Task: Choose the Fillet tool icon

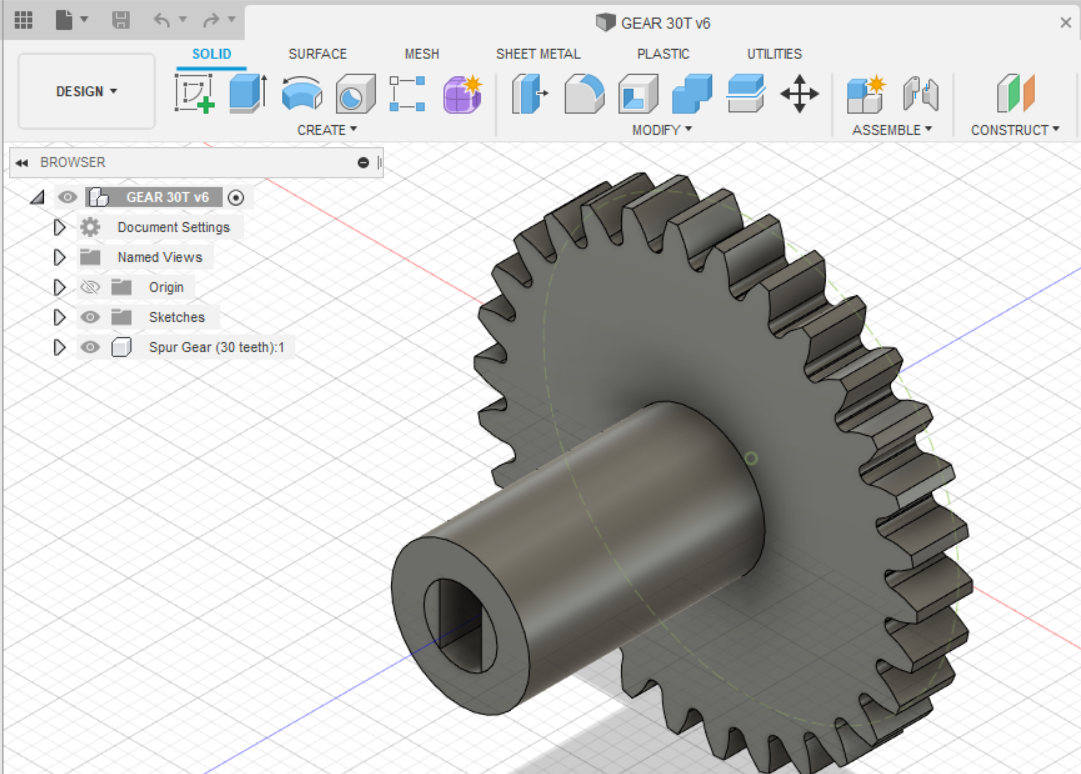Action: click(x=584, y=93)
